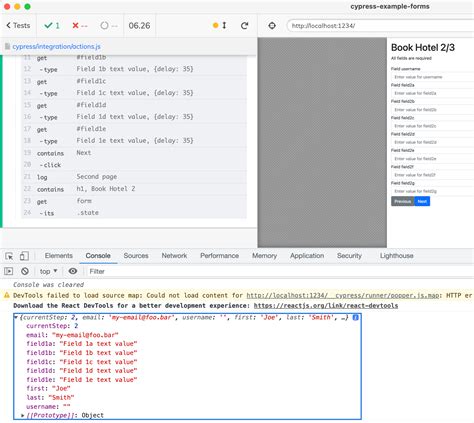Screen dimensions: 474x423
Task: Select command row 19 contains Next
Action: tap(134, 153)
